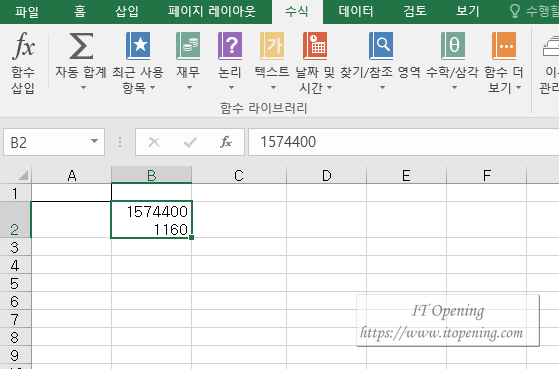Image resolution: width=559 pixels, height=369 pixels.
Task: Open the Name Box dropdown arrow
Action: (94, 142)
